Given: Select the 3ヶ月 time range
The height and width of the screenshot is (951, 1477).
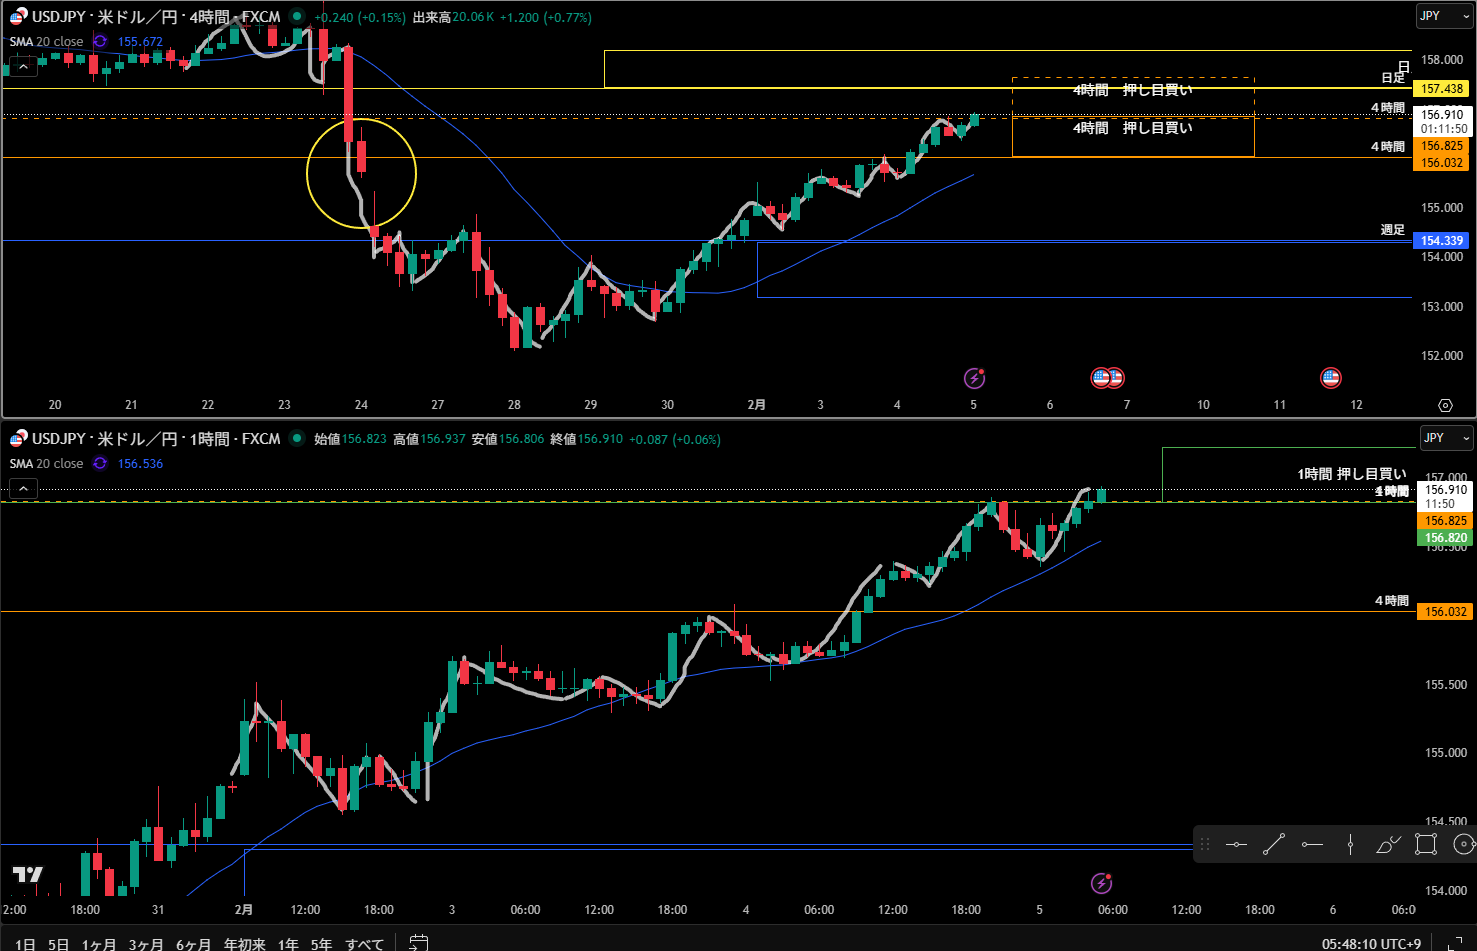Looking at the screenshot, I should [146, 944].
